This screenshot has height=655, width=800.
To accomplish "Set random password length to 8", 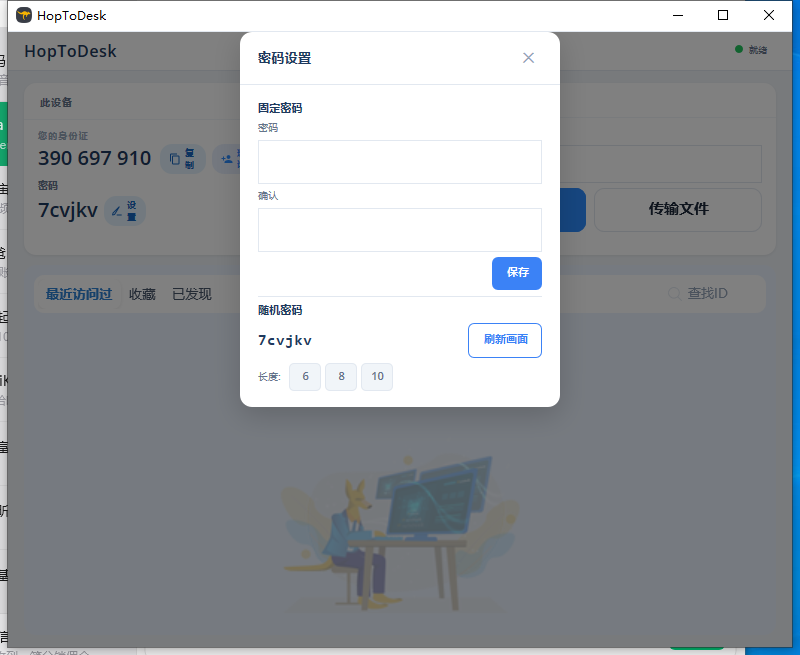I will (x=341, y=376).
